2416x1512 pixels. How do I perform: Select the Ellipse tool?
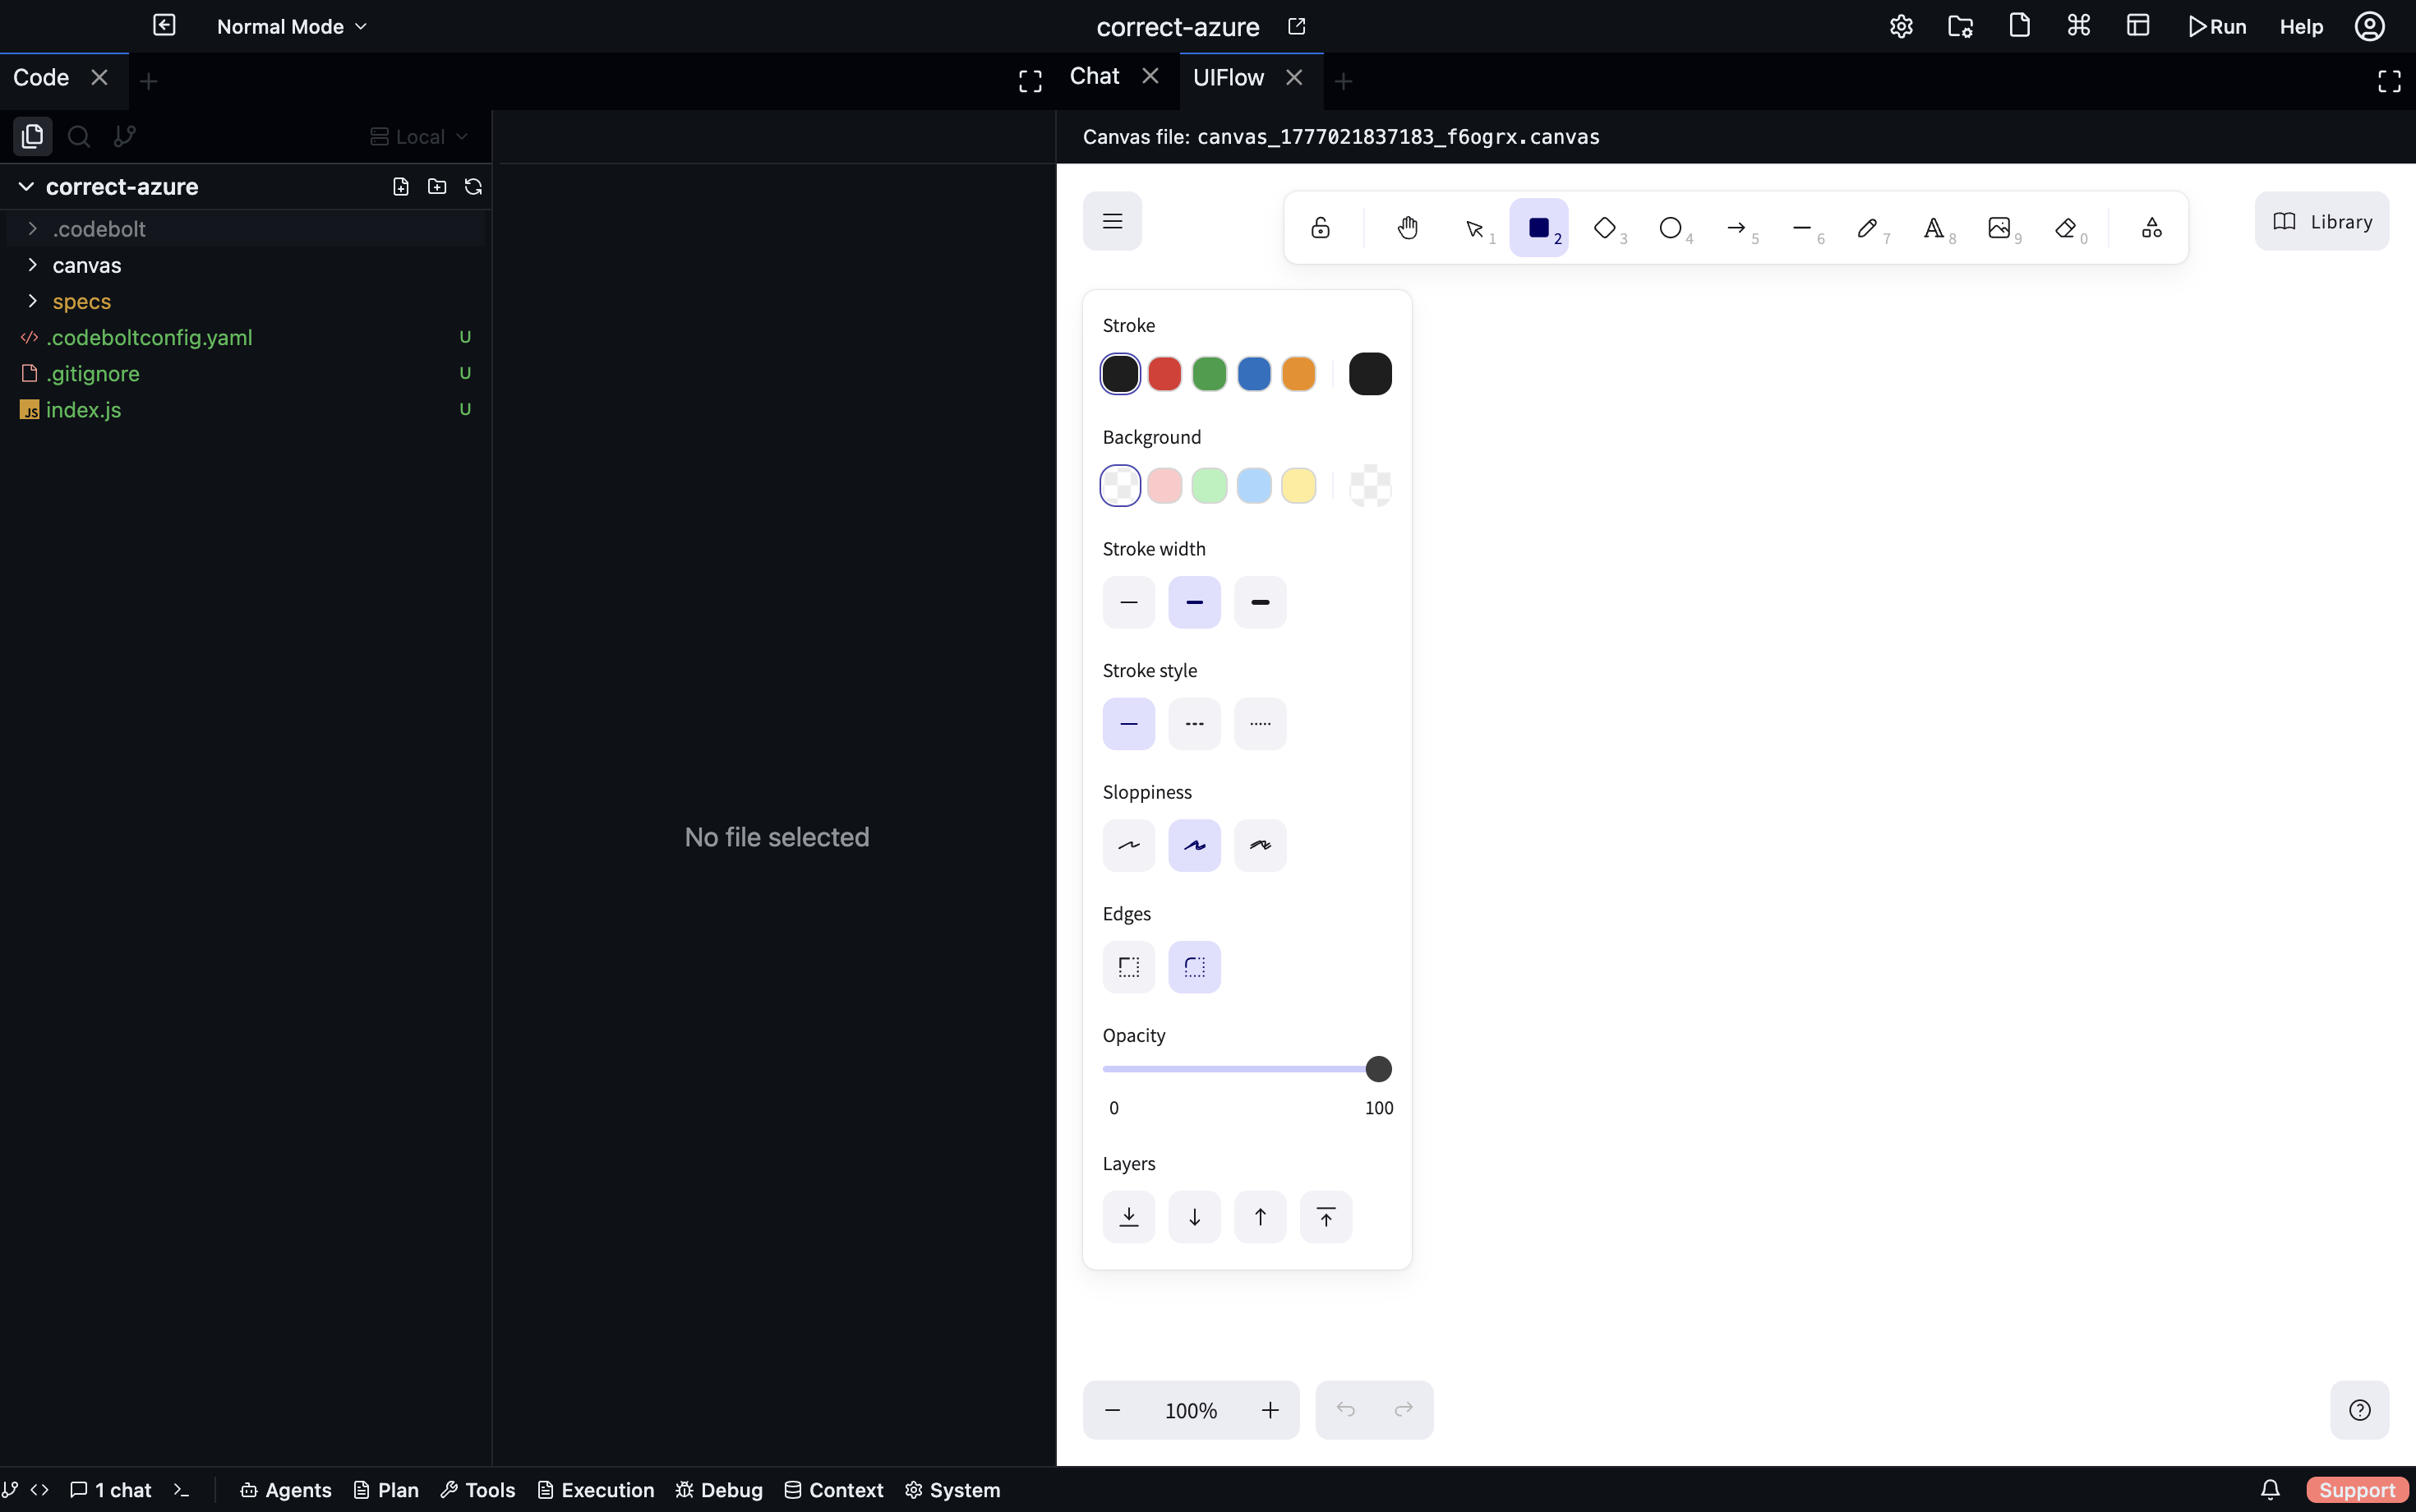click(x=1671, y=228)
